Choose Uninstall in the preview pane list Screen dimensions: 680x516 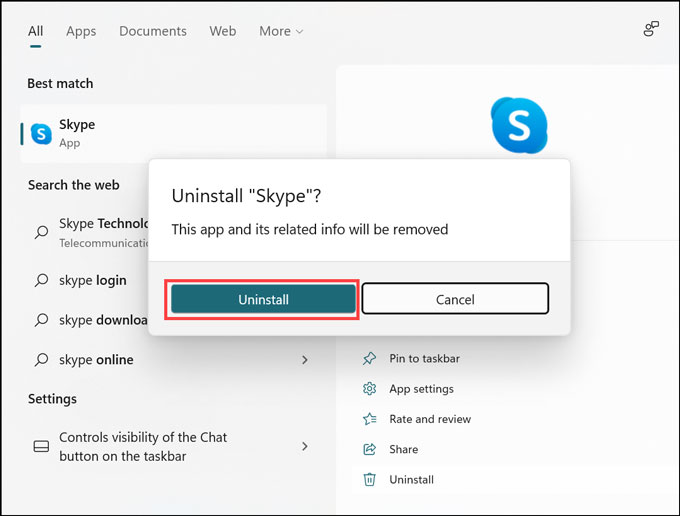tap(411, 480)
